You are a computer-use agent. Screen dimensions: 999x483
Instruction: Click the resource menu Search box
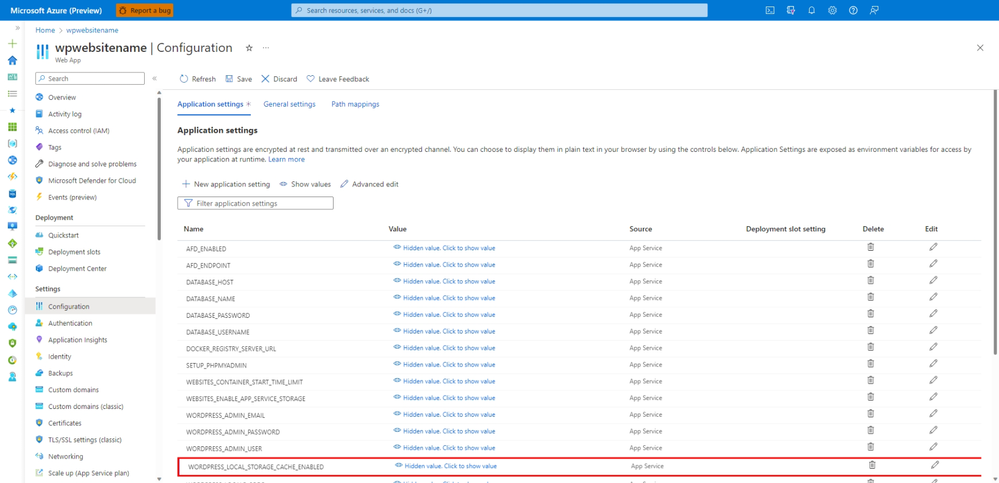pos(90,78)
